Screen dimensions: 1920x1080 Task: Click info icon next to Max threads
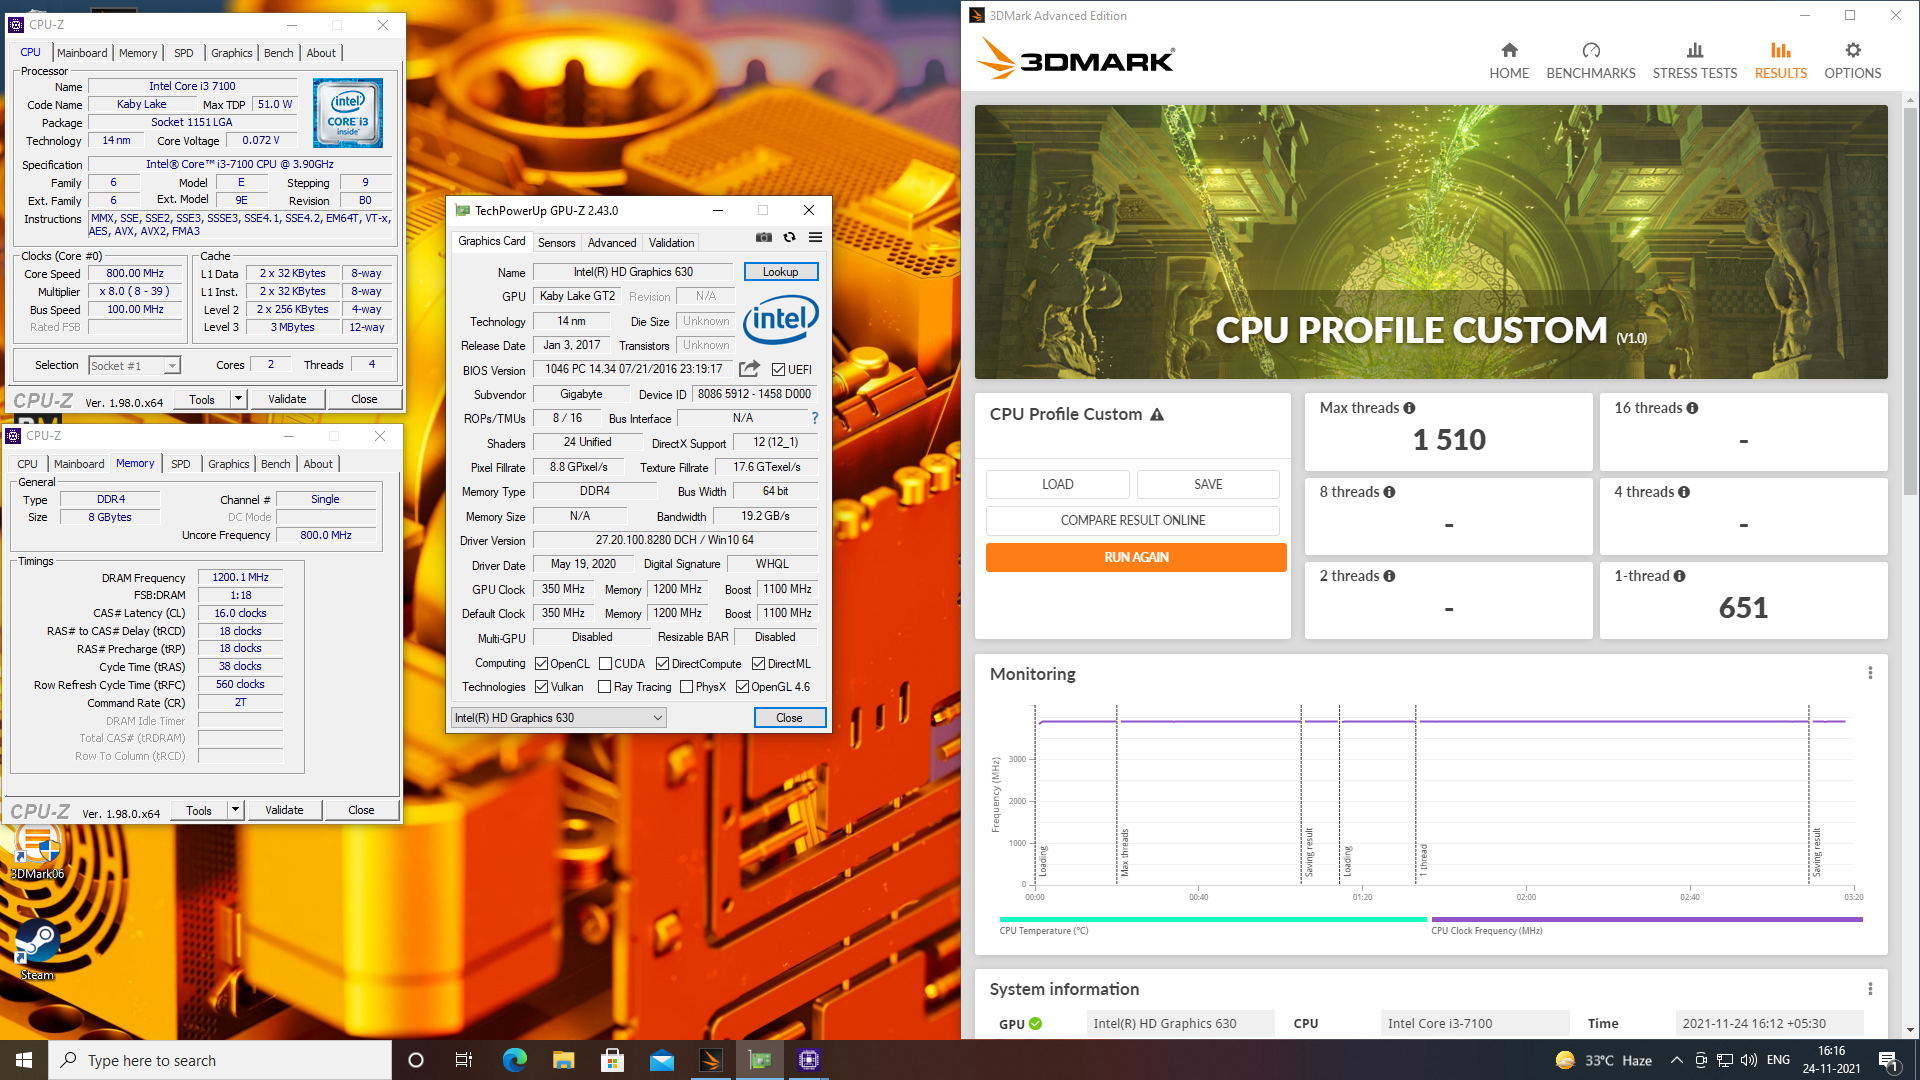point(1409,408)
